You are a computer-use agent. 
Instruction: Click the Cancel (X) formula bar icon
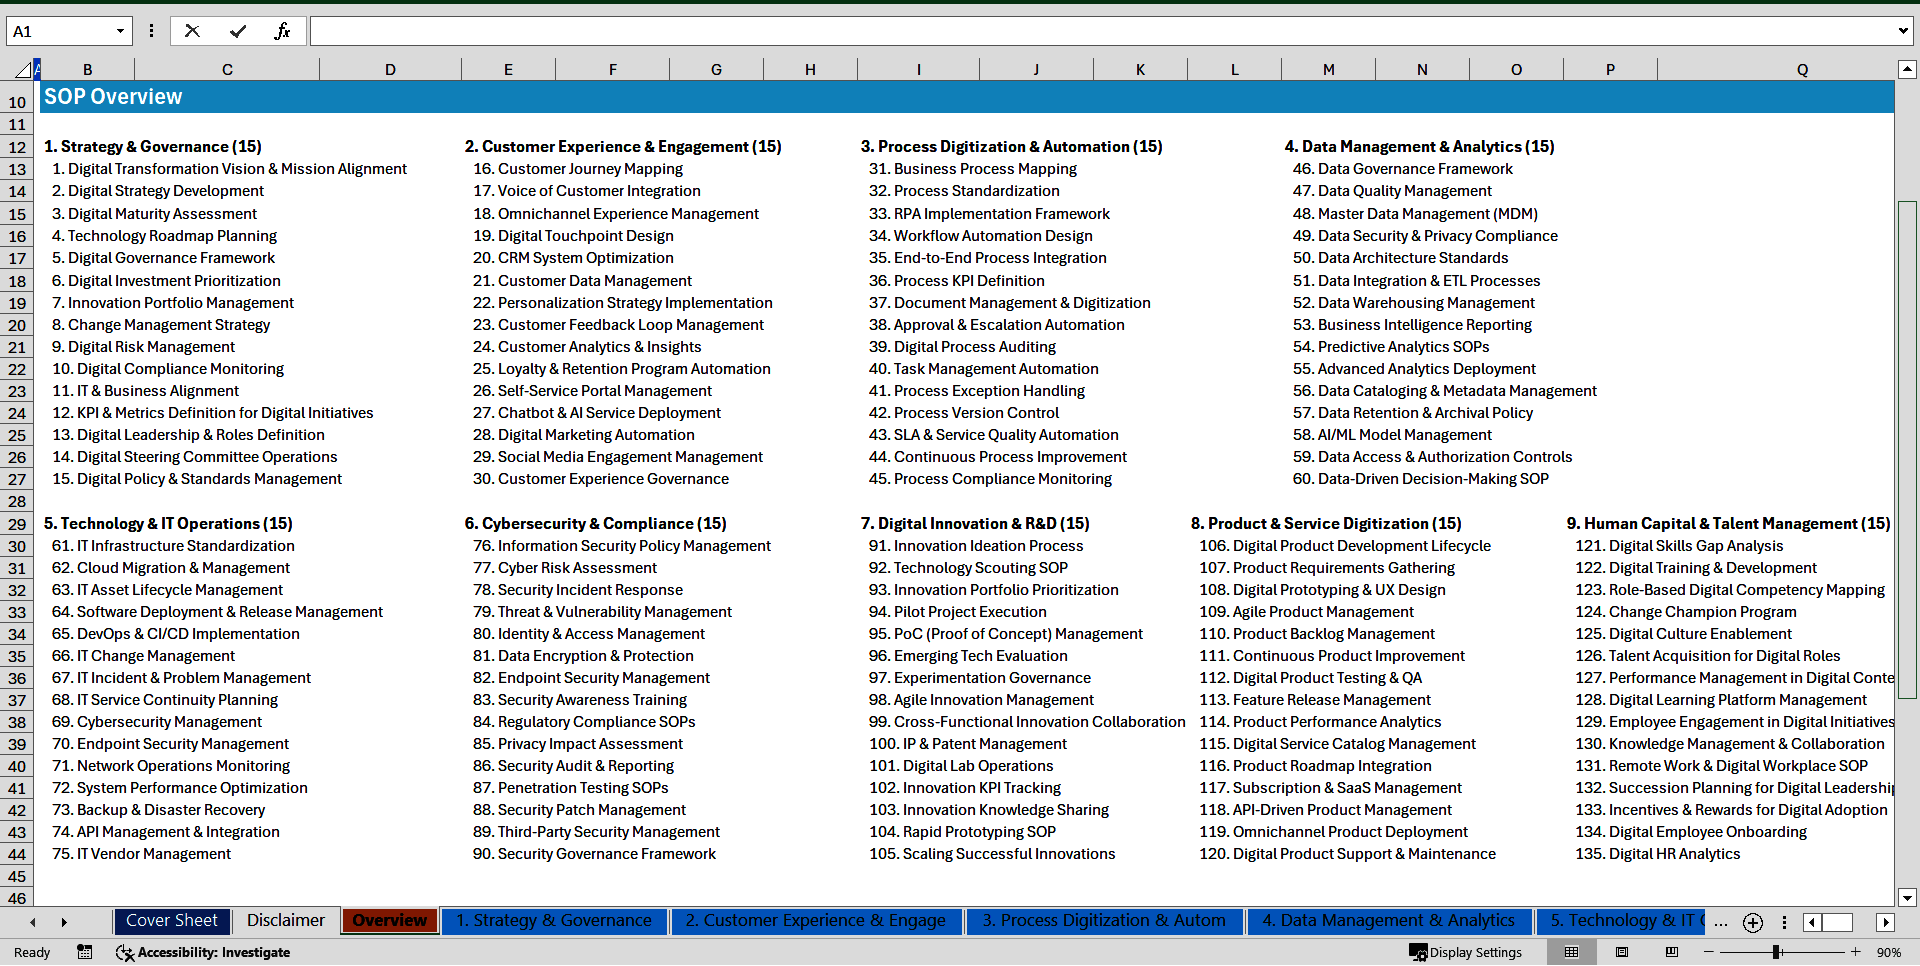pyautogui.click(x=192, y=31)
